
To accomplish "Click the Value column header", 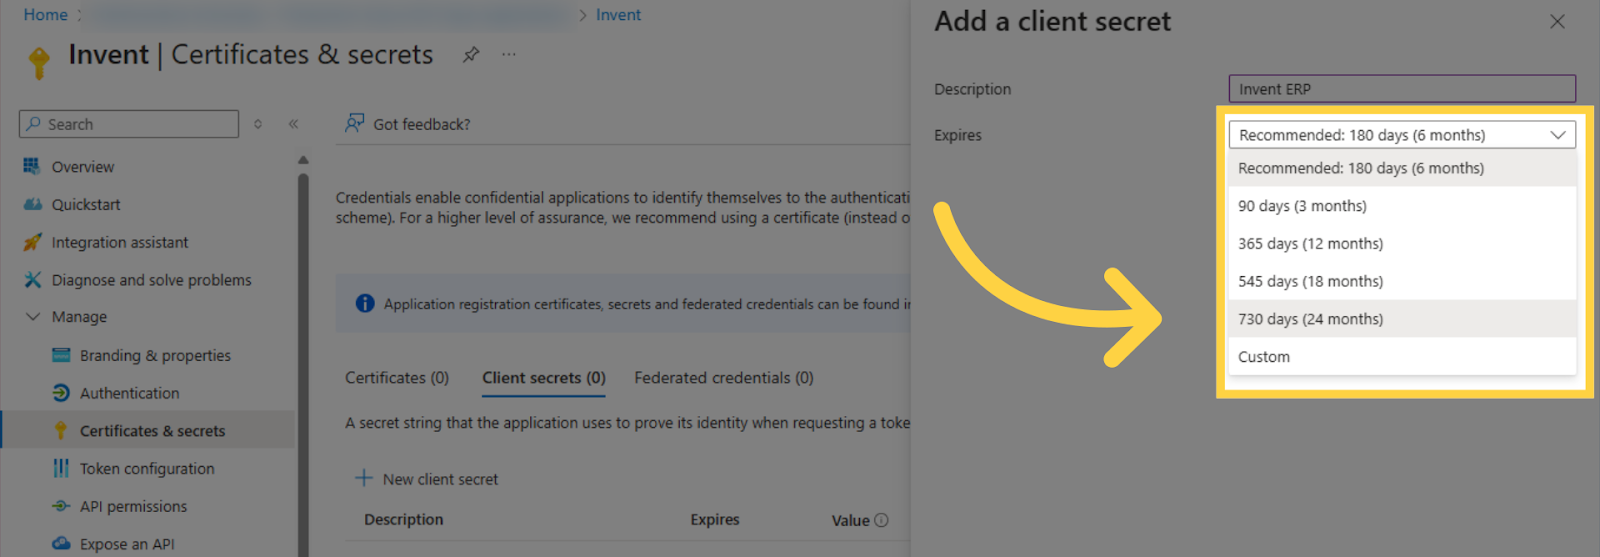I will 851,520.
